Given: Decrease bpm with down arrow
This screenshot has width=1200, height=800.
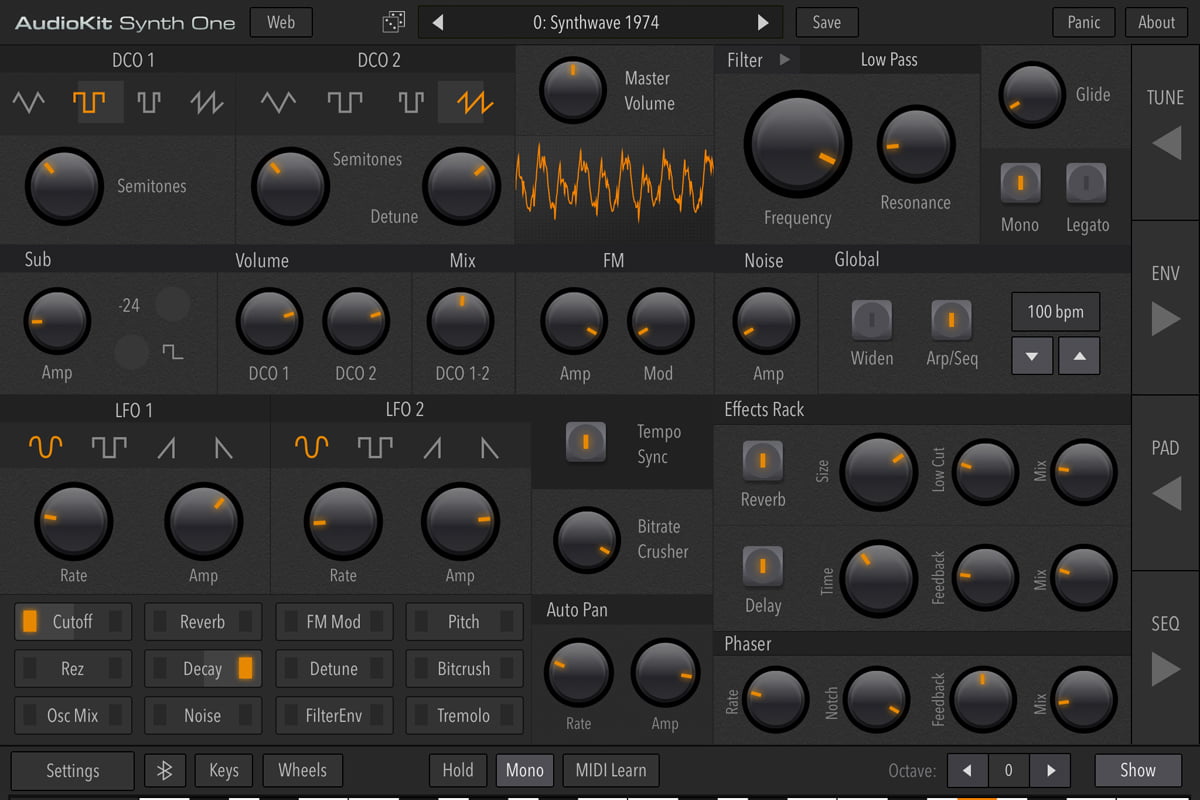Looking at the screenshot, I should [1032, 356].
